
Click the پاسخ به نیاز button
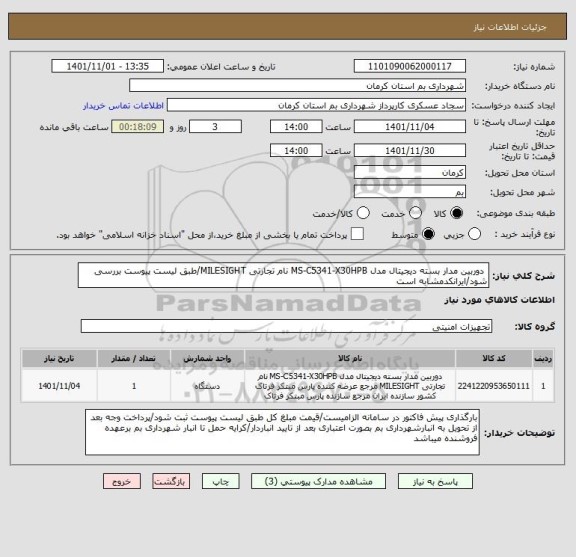435,481
